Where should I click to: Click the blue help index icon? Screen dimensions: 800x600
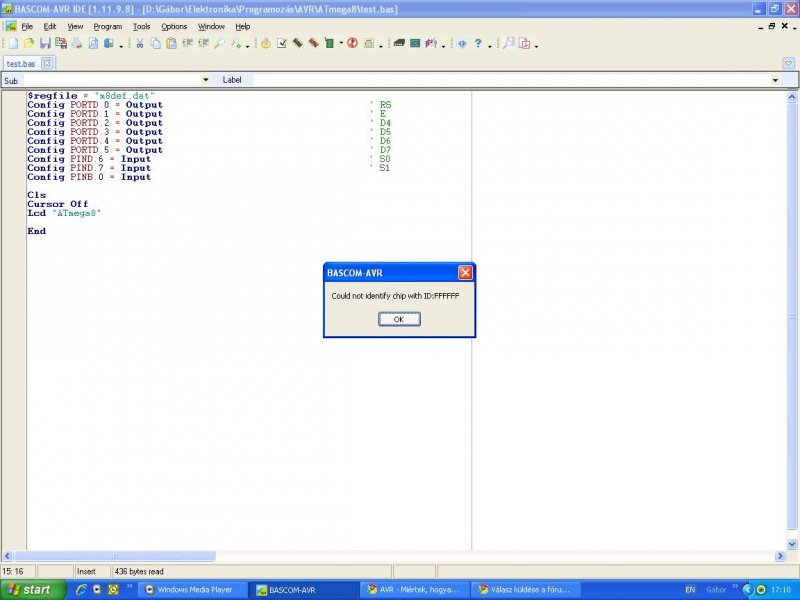click(462, 43)
